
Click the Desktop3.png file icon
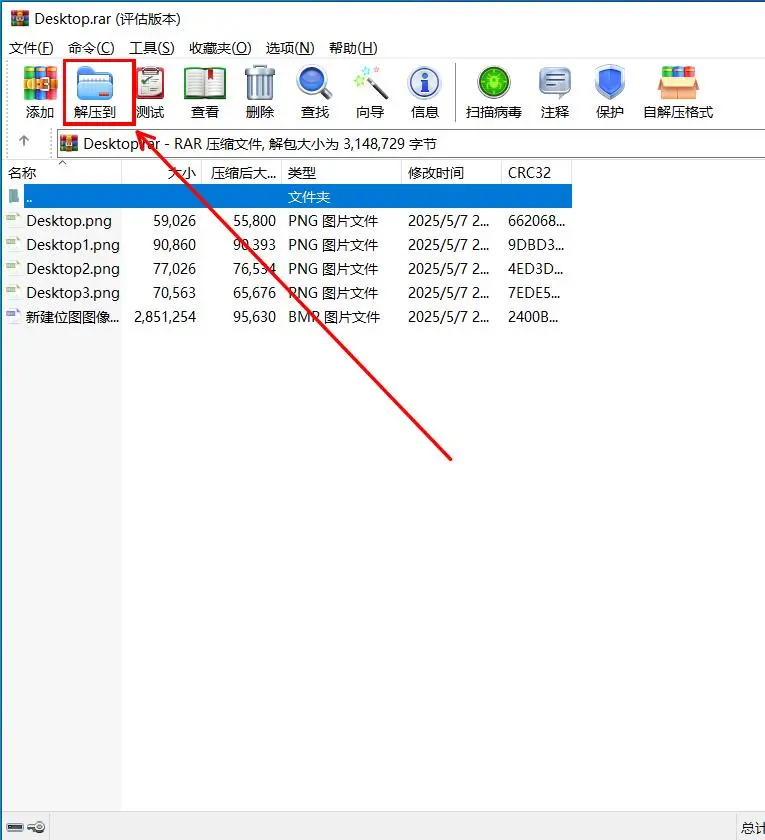(x=13, y=292)
